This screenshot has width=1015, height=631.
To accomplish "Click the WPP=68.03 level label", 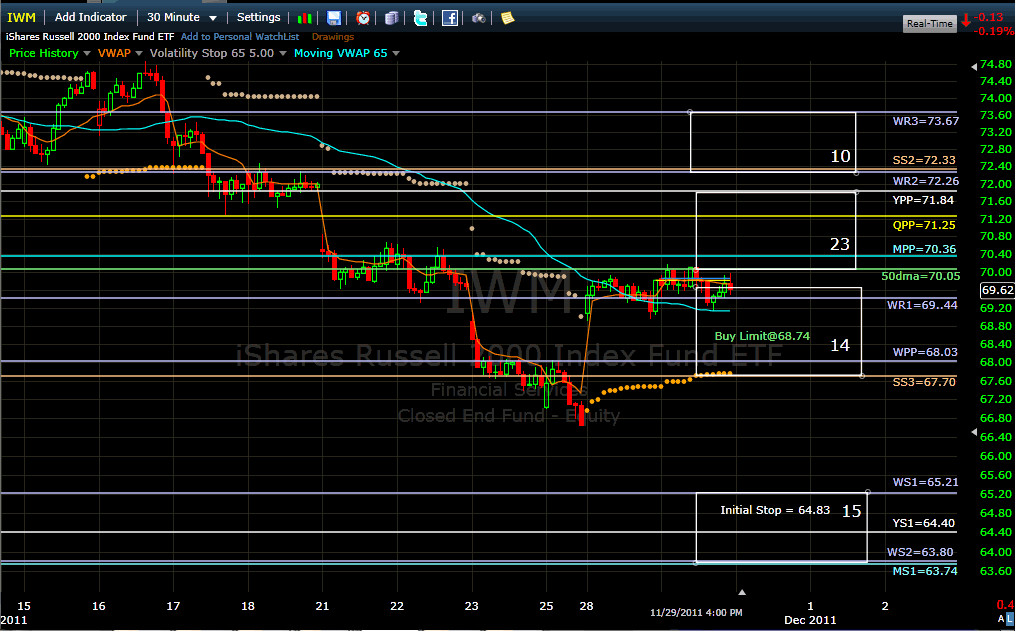I will click(925, 352).
